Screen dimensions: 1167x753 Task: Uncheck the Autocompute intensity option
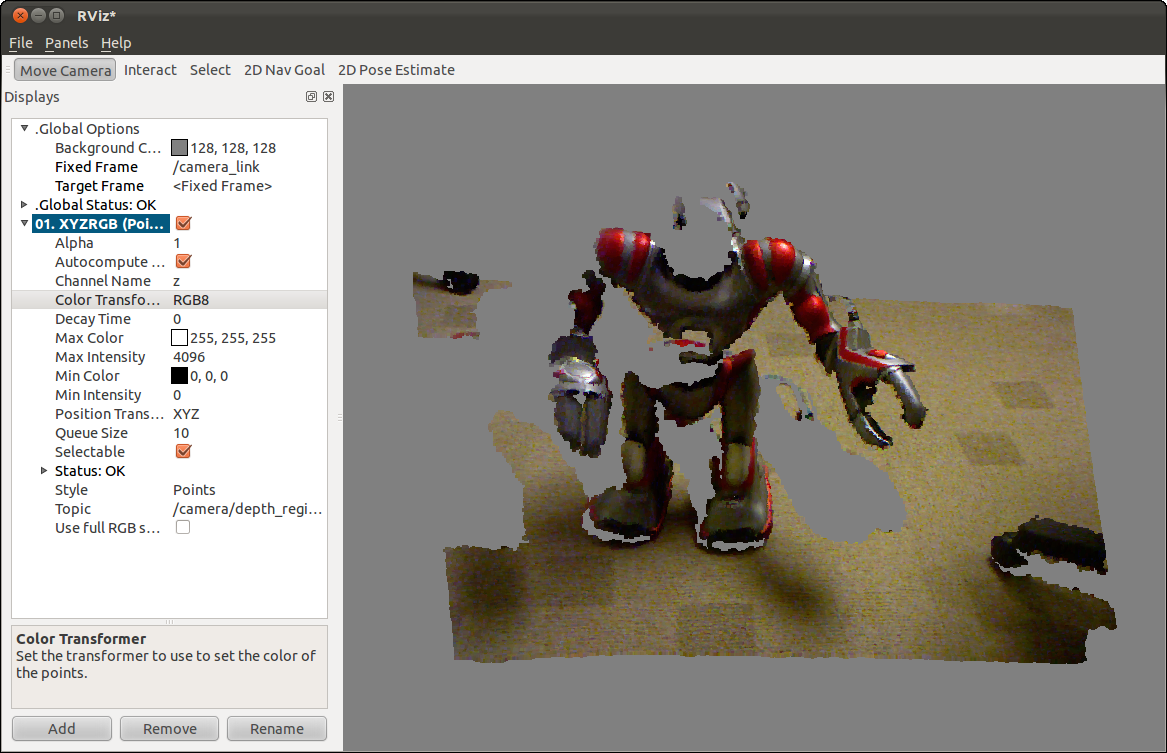click(x=184, y=261)
